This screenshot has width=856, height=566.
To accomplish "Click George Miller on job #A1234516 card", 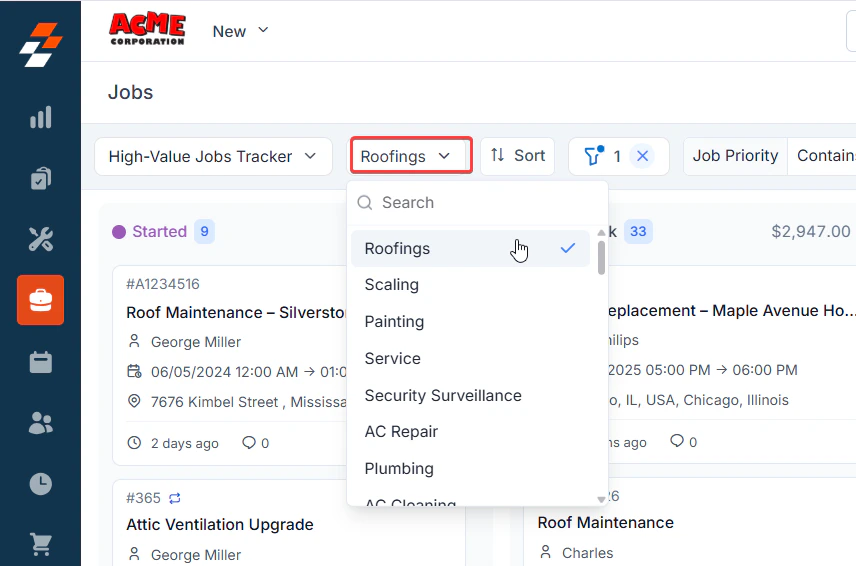I will point(195,342).
